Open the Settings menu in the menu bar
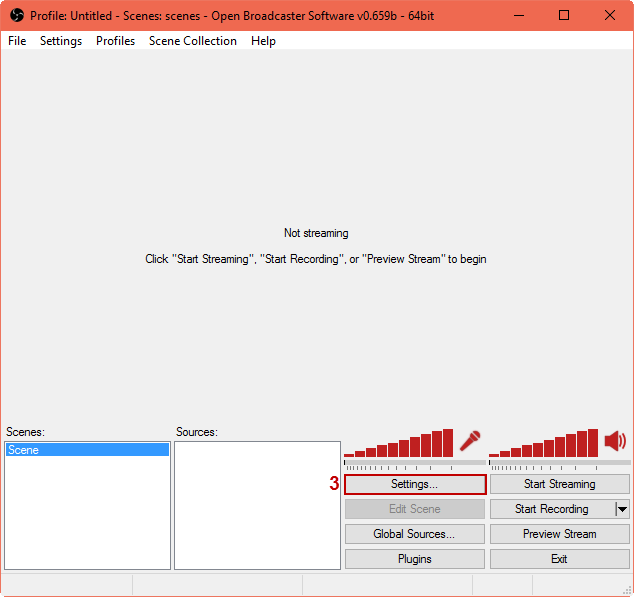Image resolution: width=634 pixels, height=597 pixels. click(x=61, y=41)
